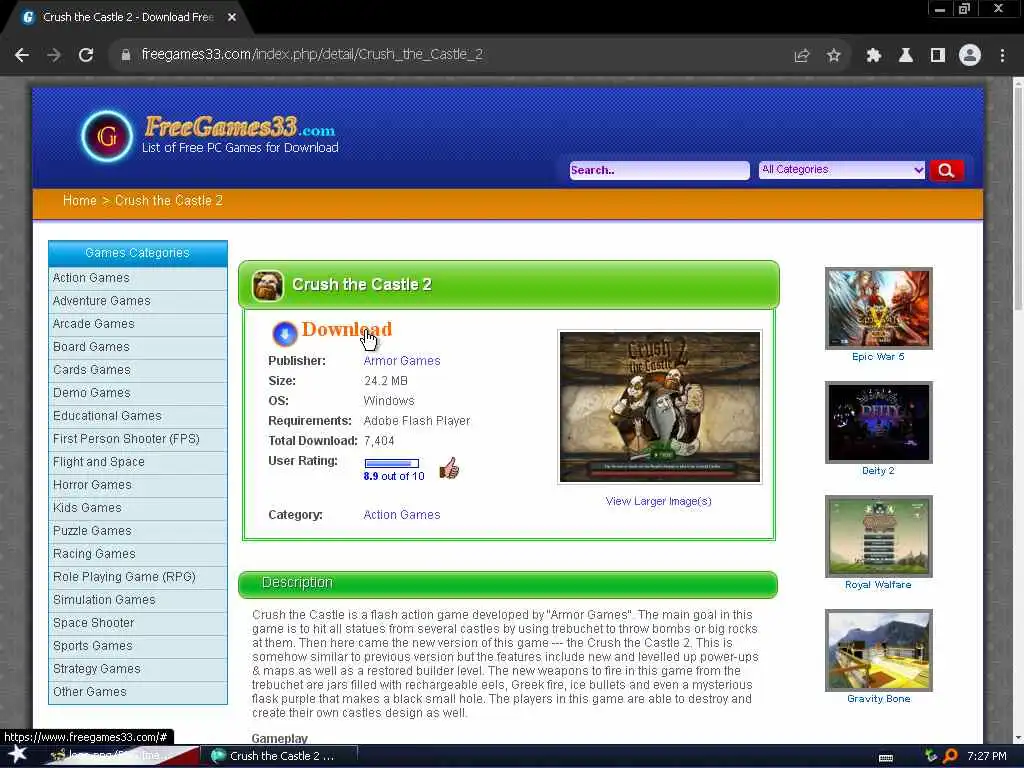Click the FreeGames33 circular G logo
1024x768 pixels.
pyautogui.click(x=106, y=136)
